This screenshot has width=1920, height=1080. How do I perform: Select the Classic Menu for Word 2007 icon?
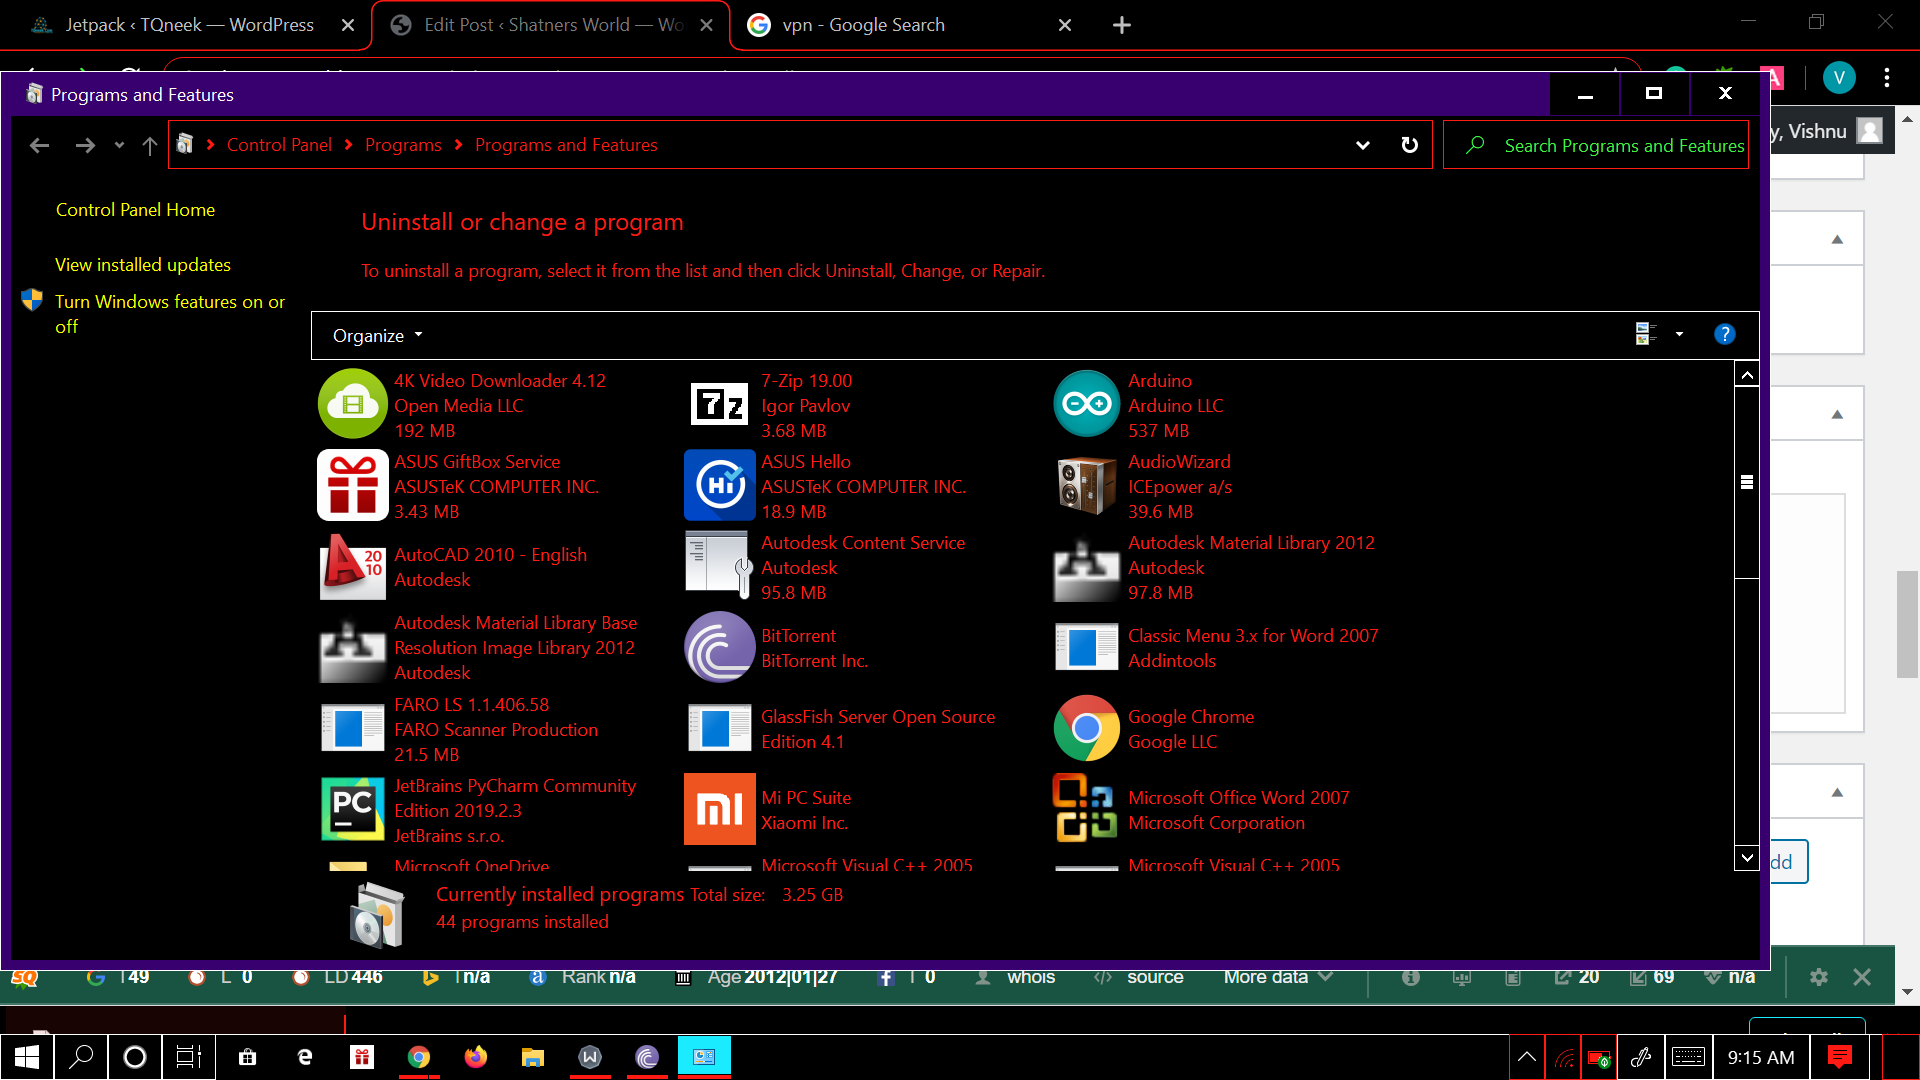click(x=1086, y=647)
